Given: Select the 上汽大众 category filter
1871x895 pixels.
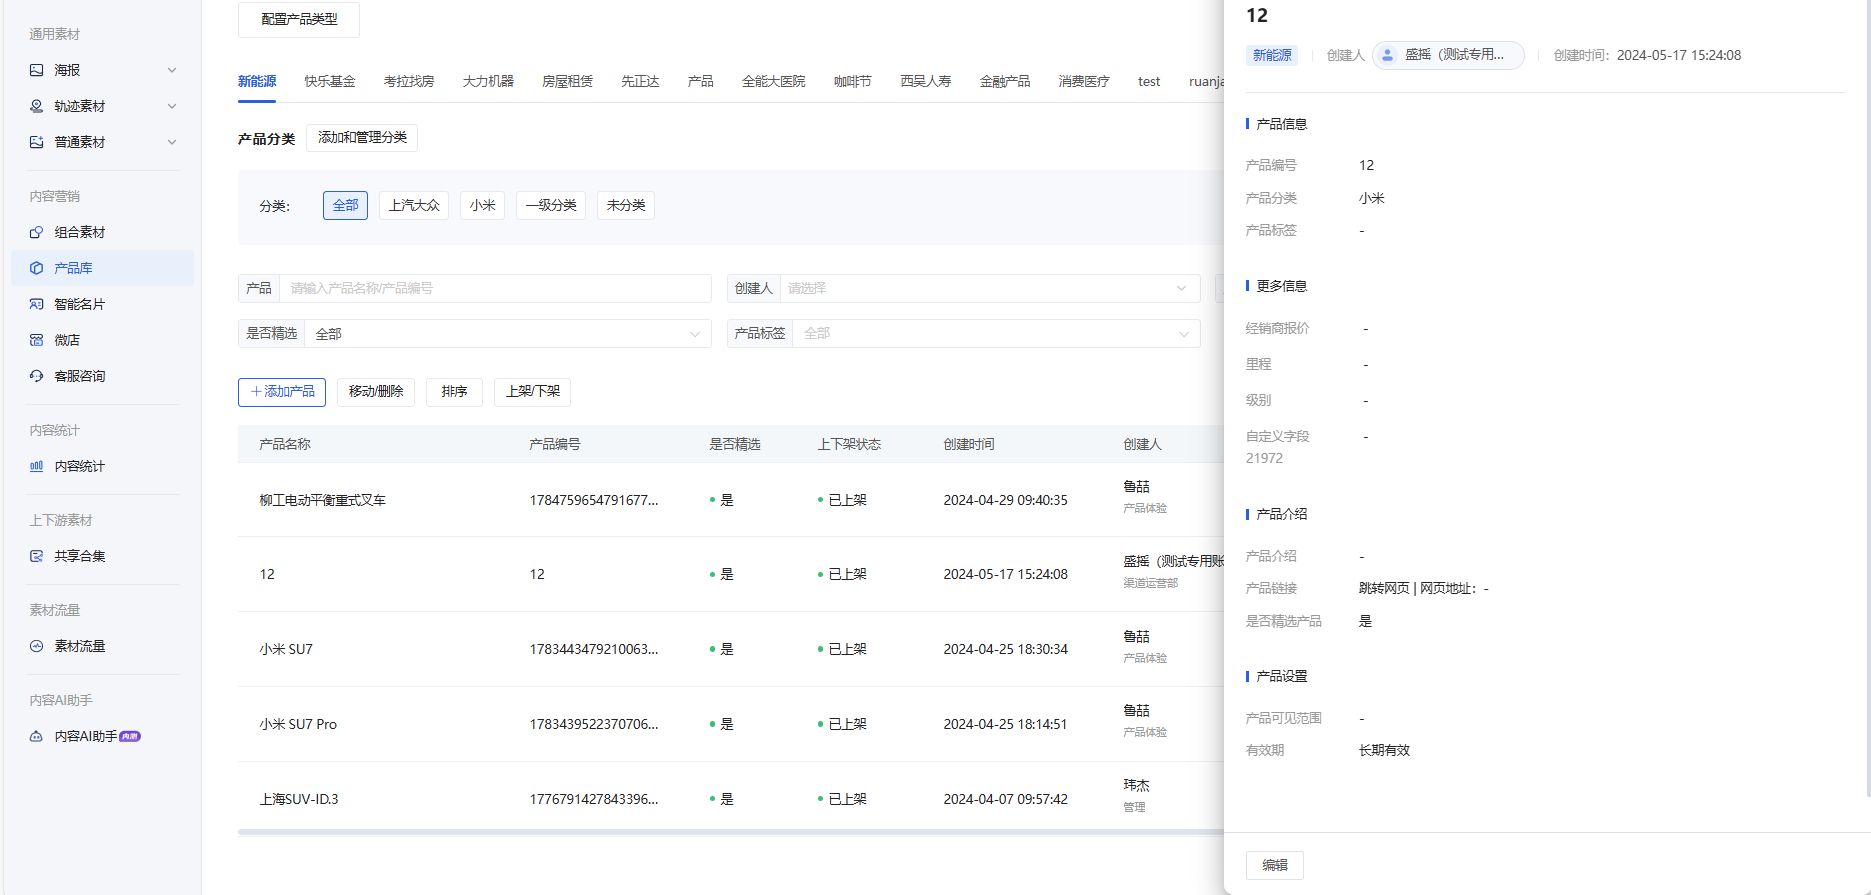Looking at the screenshot, I should (x=414, y=205).
